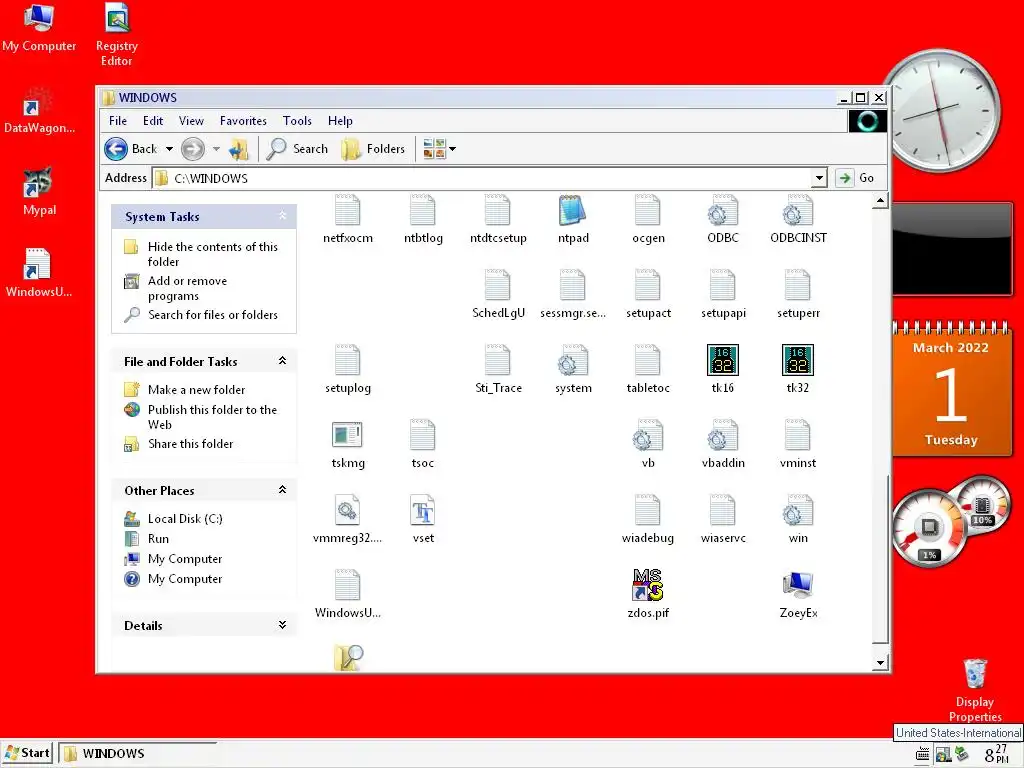1024x768 pixels.
Task: Open the Edit menu
Action: click(x=153, y=121)
